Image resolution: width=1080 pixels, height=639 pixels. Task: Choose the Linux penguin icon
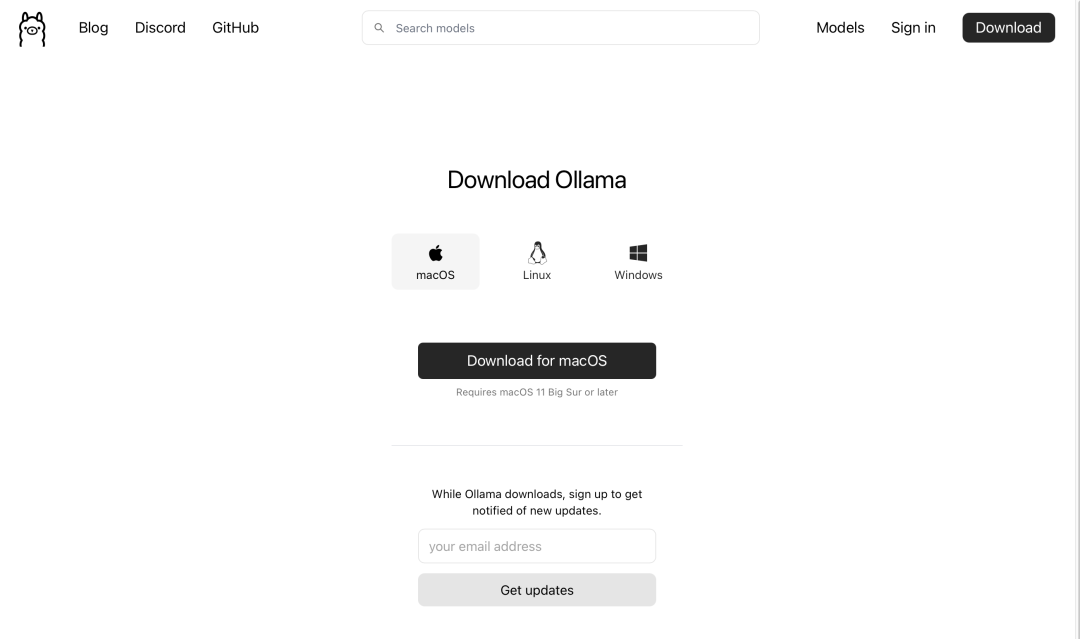537,253
